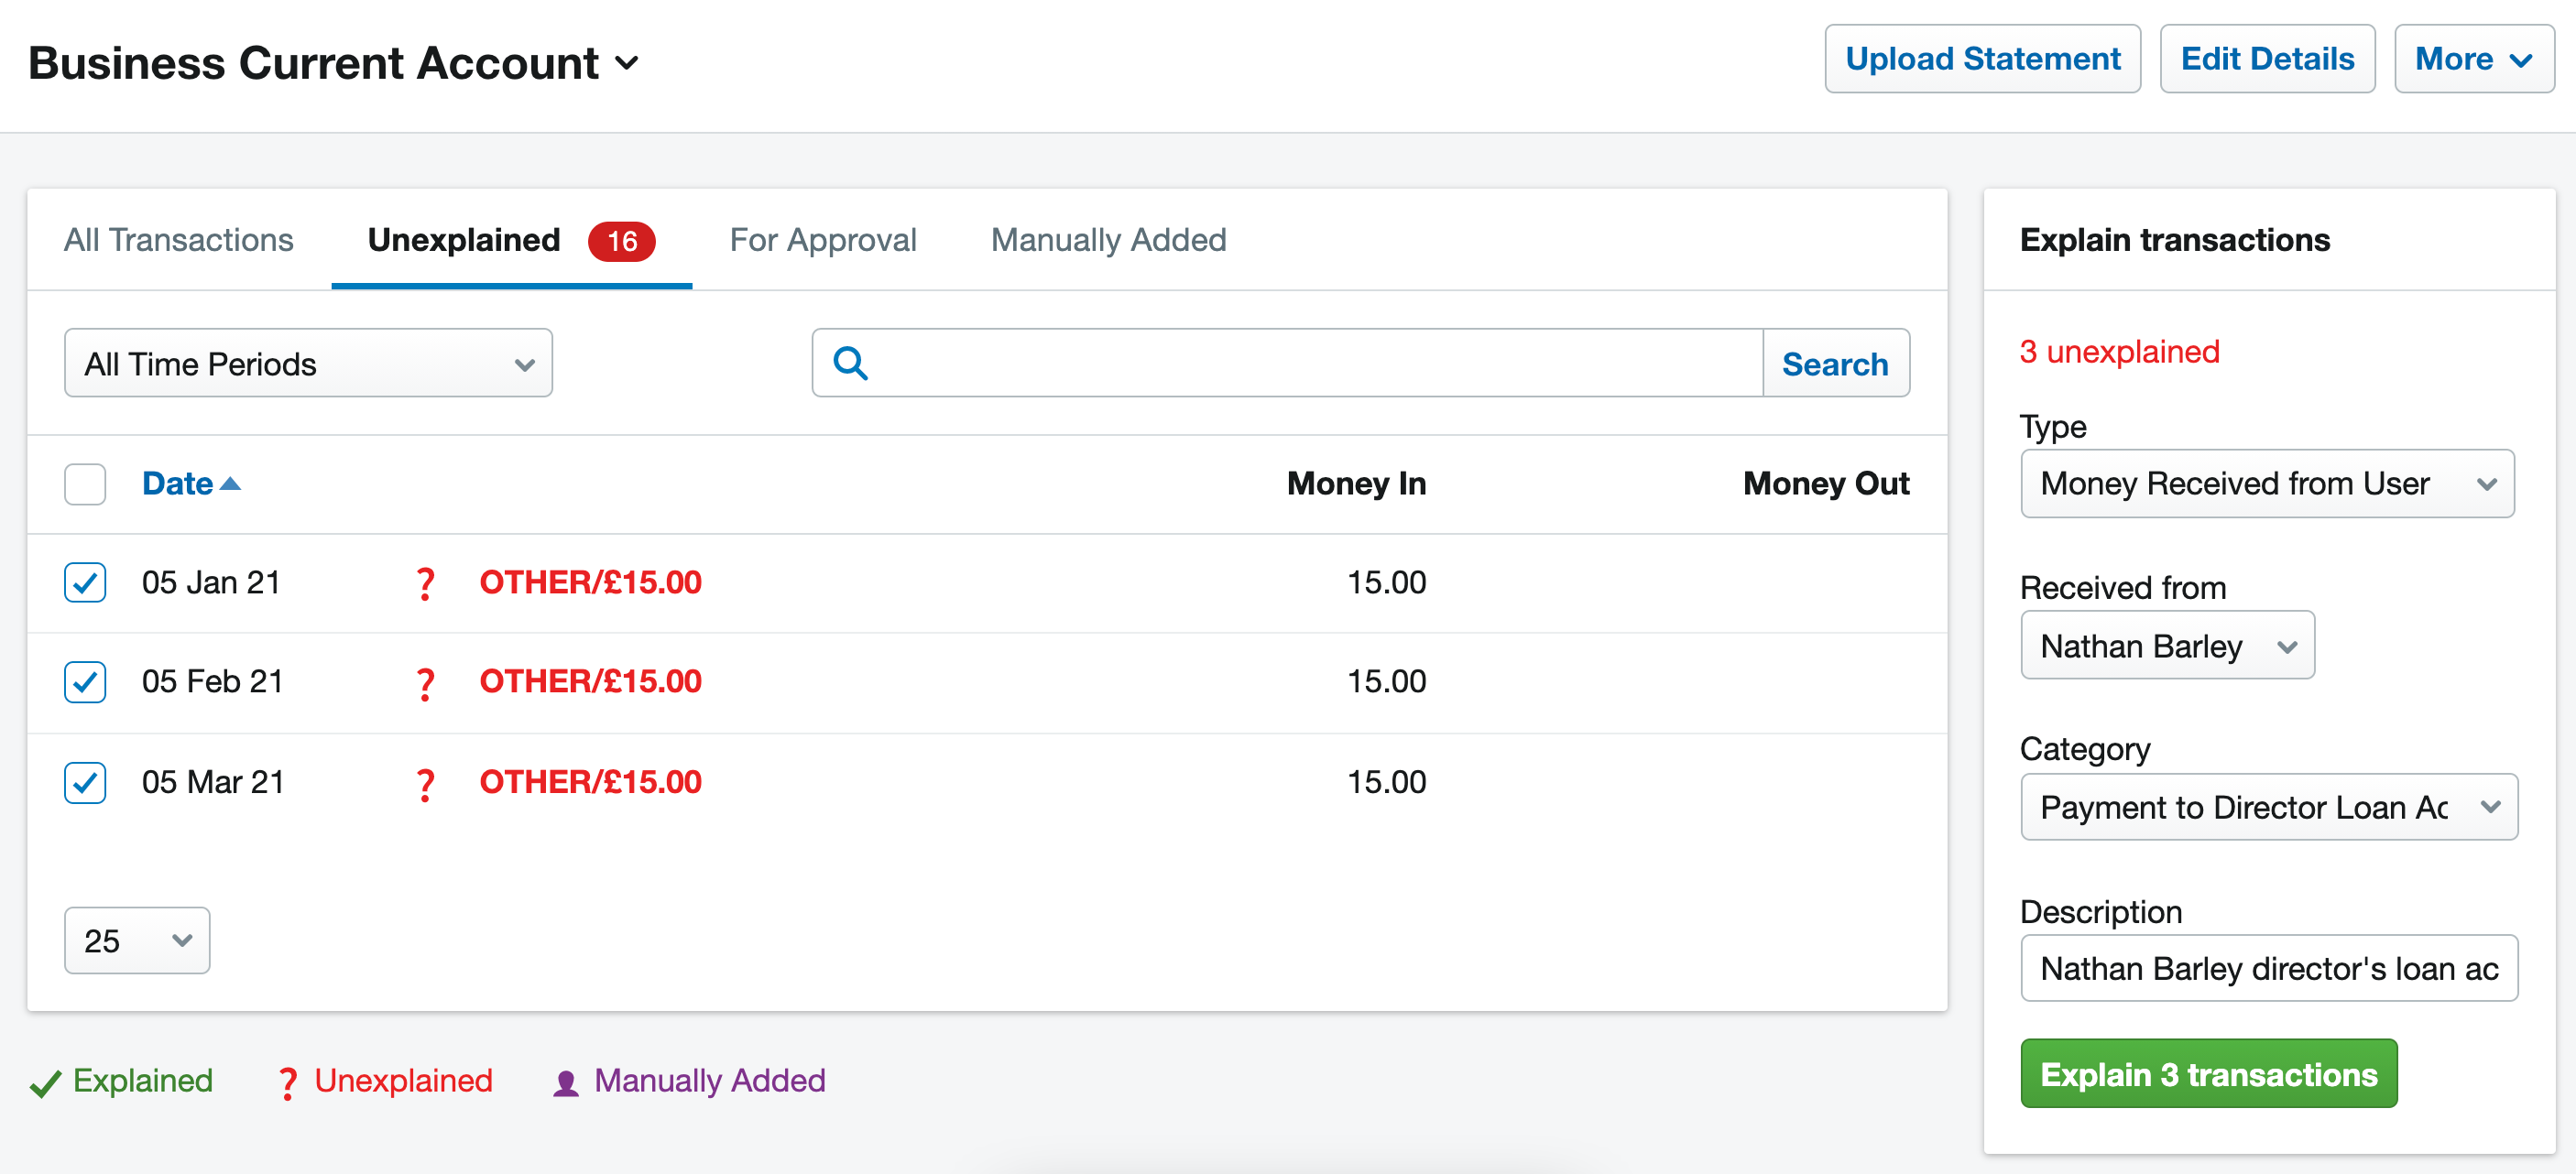2576x1174 pixels.
Task: Open the 05 Jan 21 OTHER/£15.00 transaction
Action: 590,582
